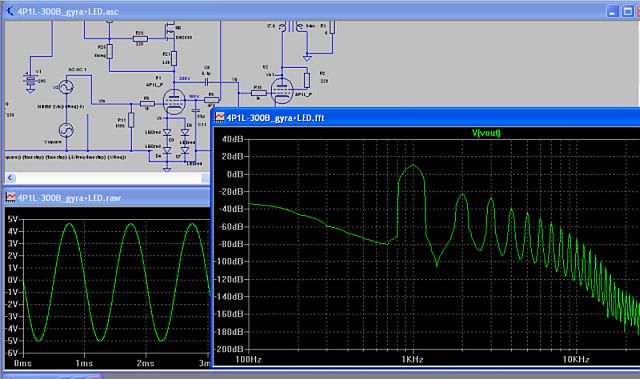
Task: Click the schematic's left scroll arrow
Action: pos(10,178)
